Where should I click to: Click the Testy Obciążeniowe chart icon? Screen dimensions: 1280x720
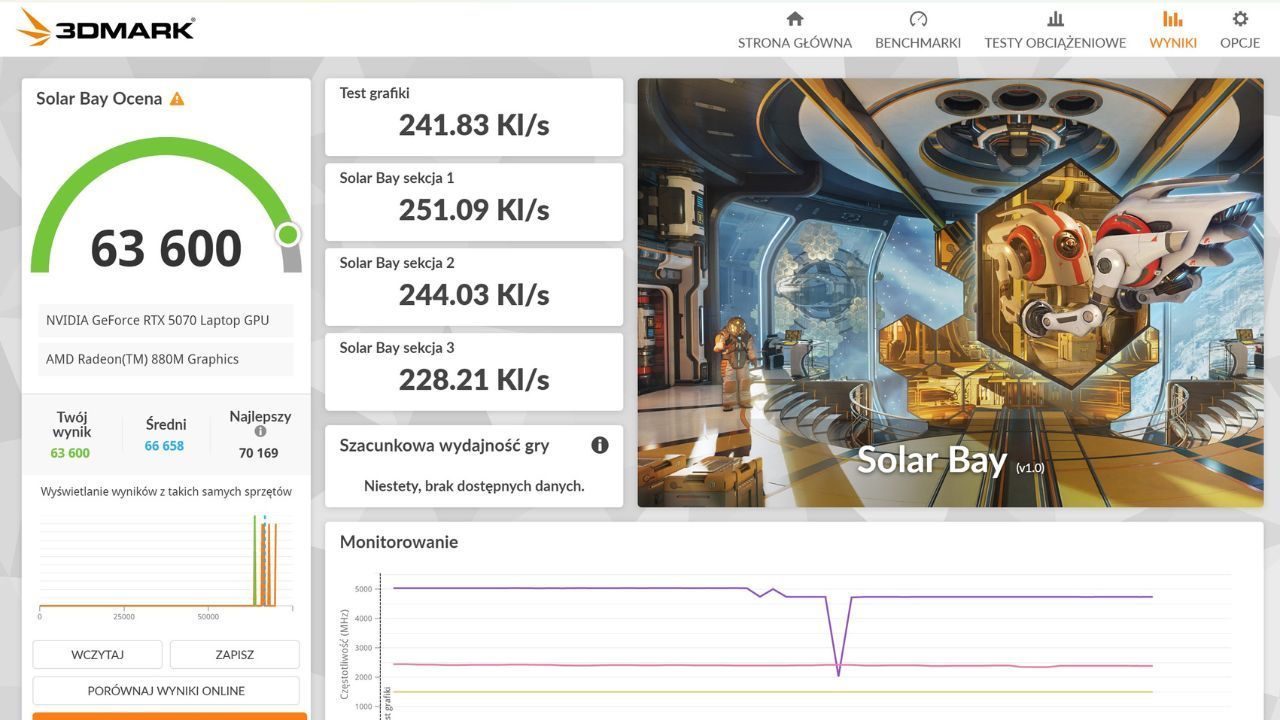click(1055, 19)
